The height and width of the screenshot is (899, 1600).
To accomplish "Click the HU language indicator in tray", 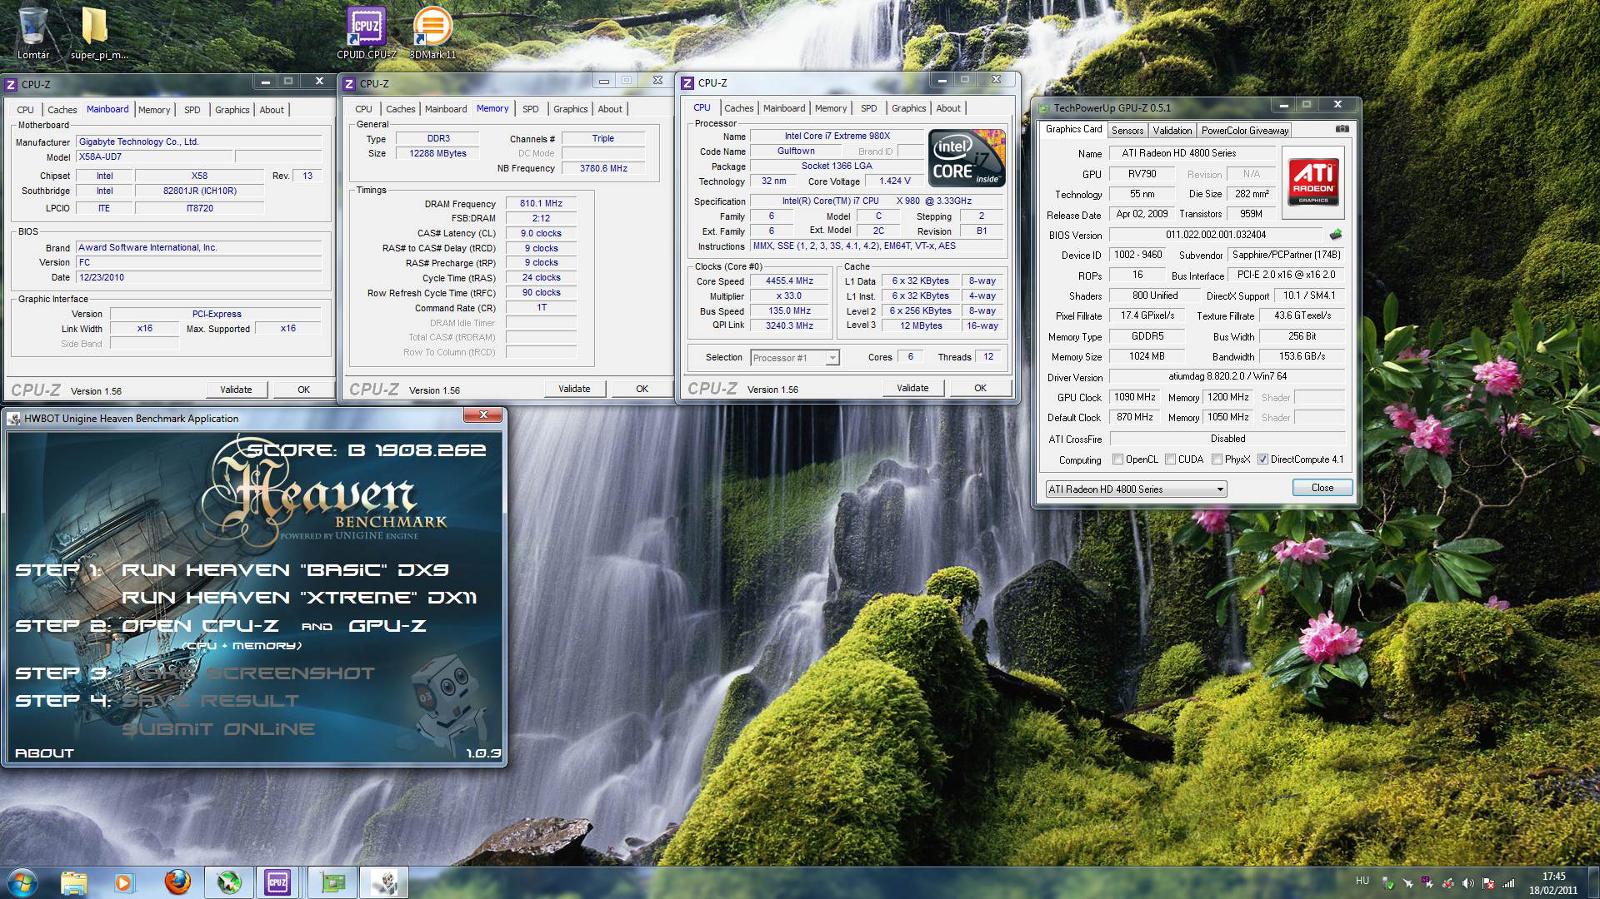I will (1362, 881).
